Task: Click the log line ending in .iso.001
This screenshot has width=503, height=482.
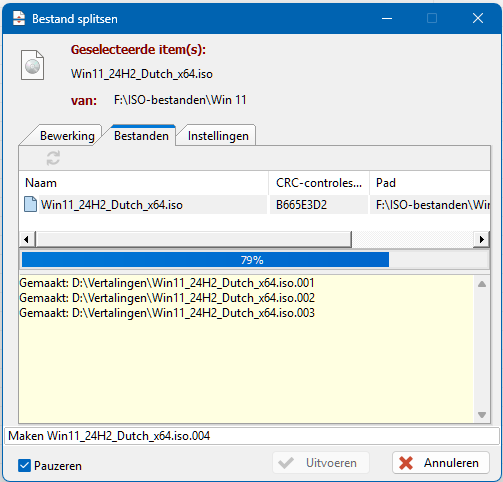Action: [x=167, y=283]
